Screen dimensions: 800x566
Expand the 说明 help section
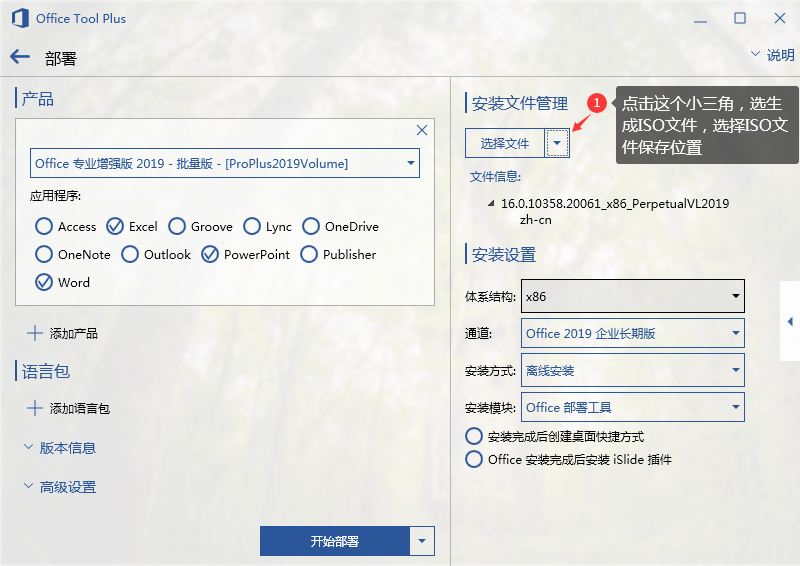click(x=773, y=55)
